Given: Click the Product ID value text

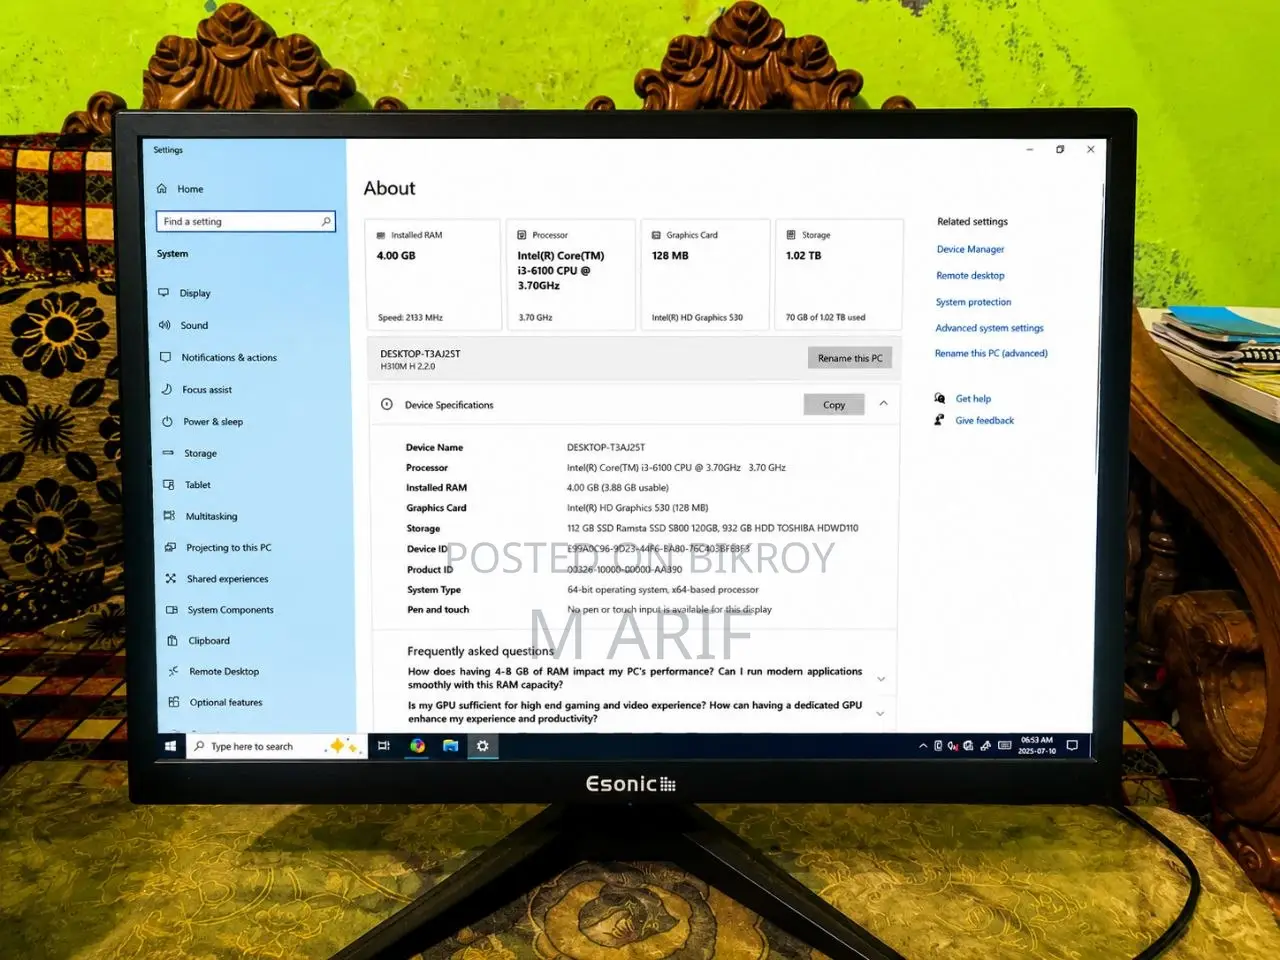Looking at the screenshot, I should [x=624, y=570].
